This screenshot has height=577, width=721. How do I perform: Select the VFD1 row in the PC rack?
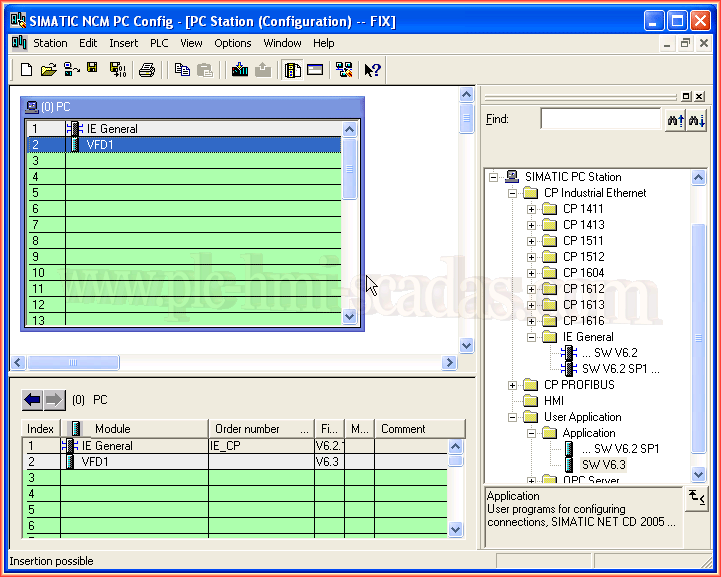pyautogui.click(x=200, y=145)
